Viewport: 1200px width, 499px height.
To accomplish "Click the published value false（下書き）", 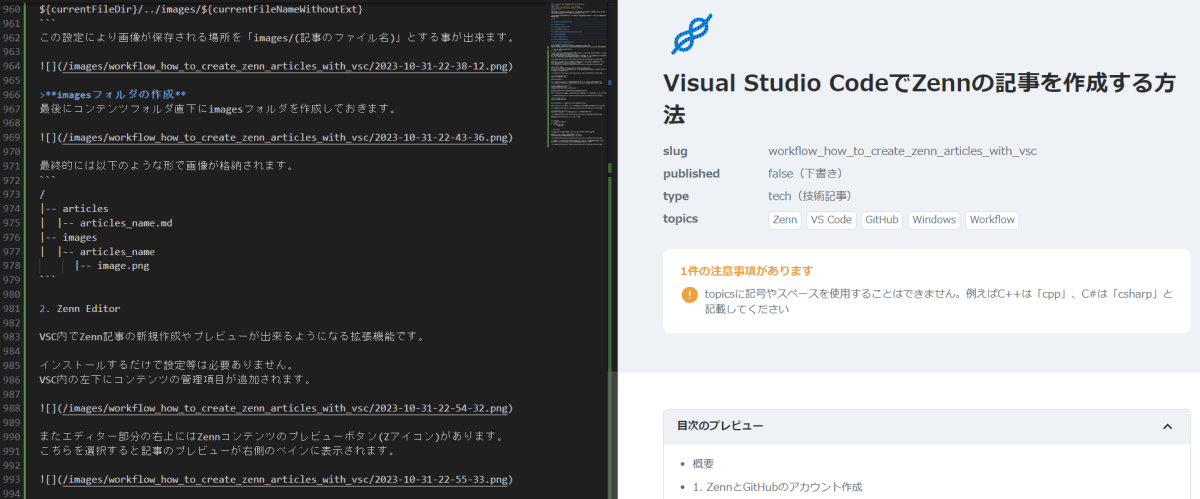I will 809,174.
